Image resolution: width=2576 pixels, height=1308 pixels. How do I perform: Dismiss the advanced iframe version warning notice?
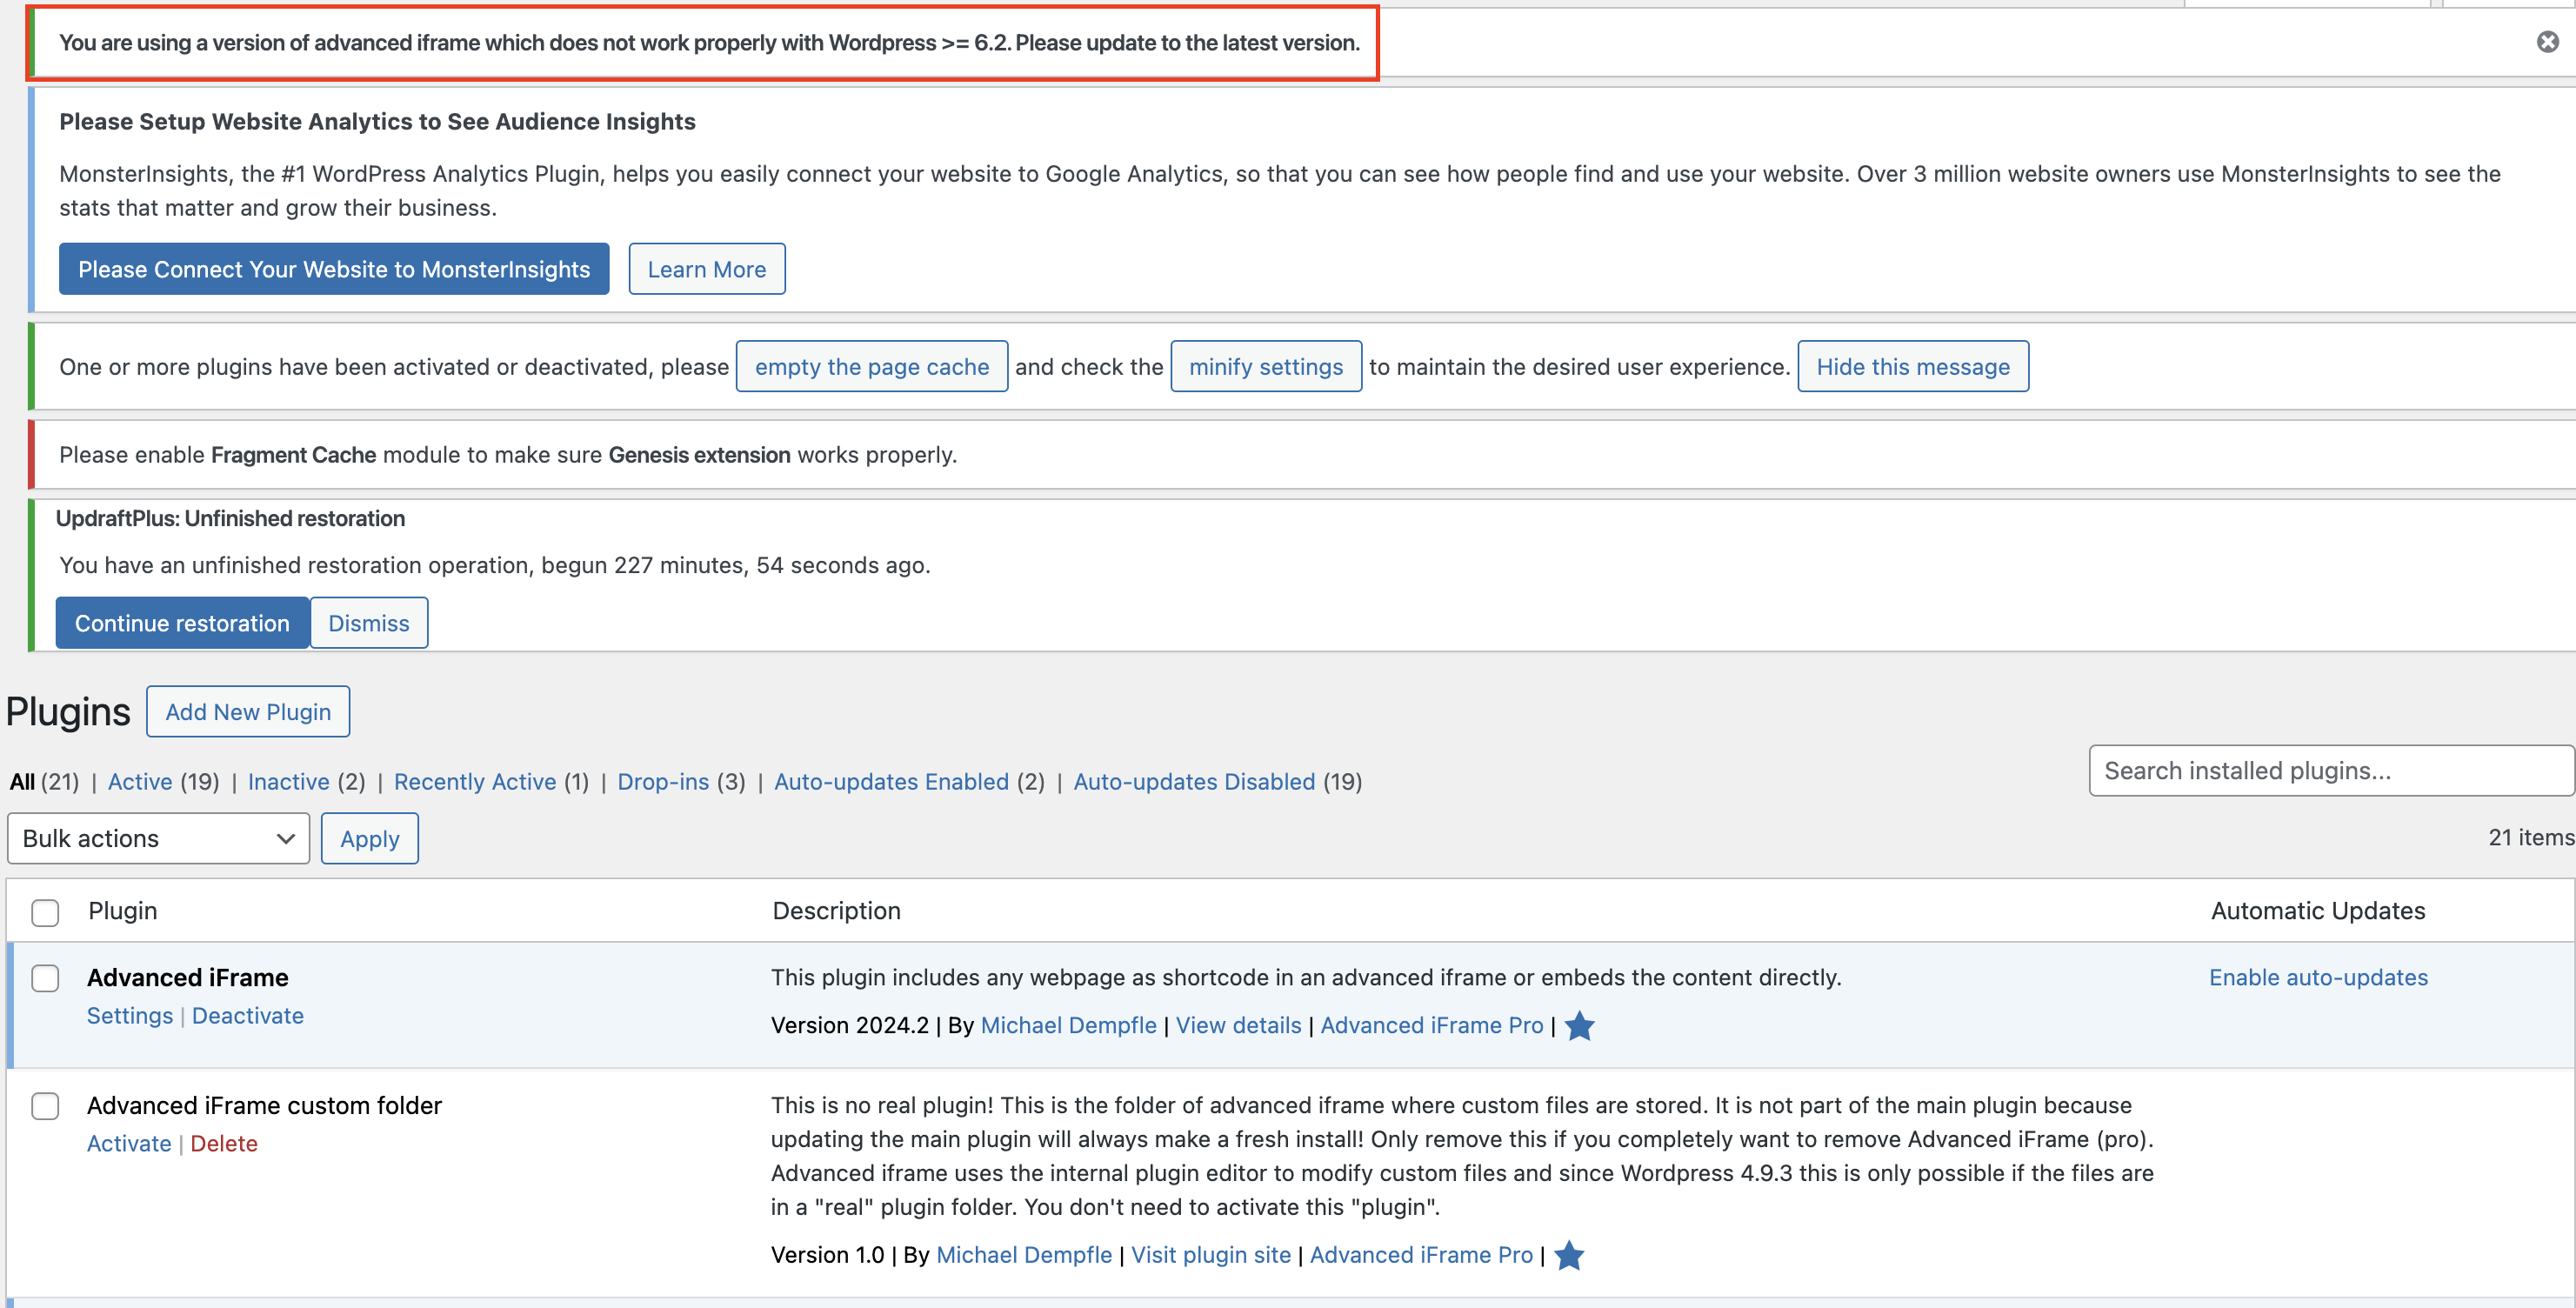2547,42
